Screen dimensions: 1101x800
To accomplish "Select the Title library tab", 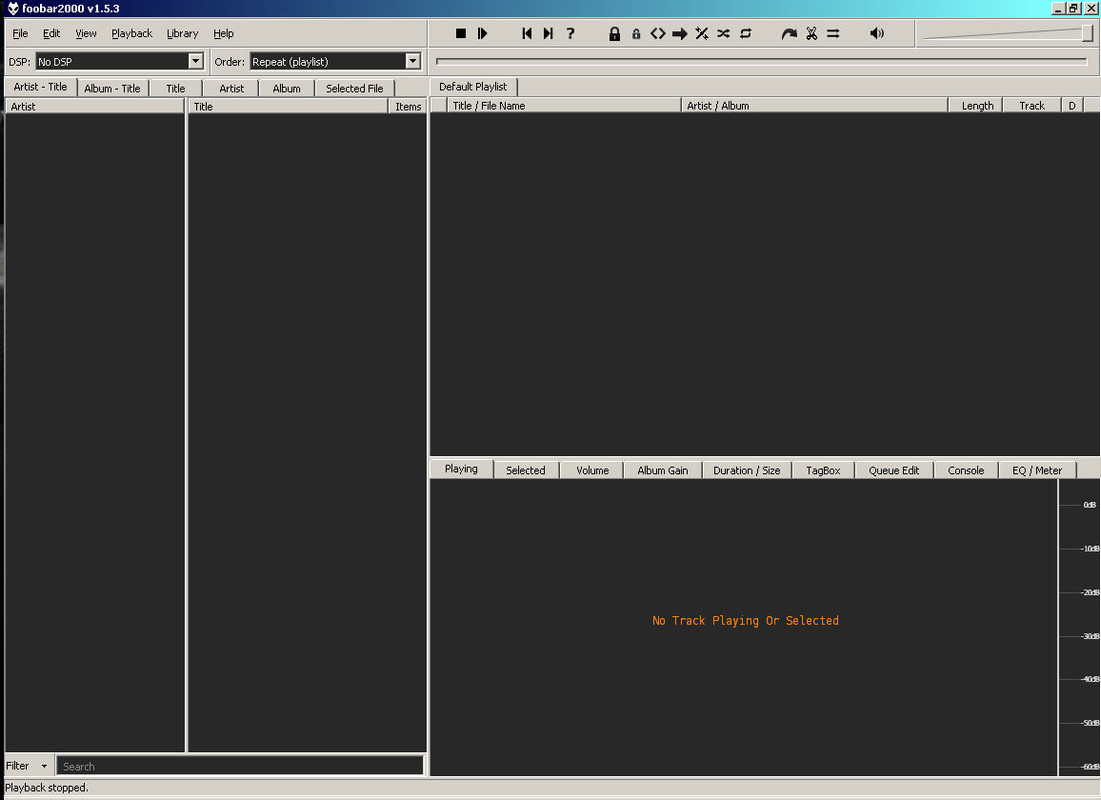I will click(x=176, y=88).
